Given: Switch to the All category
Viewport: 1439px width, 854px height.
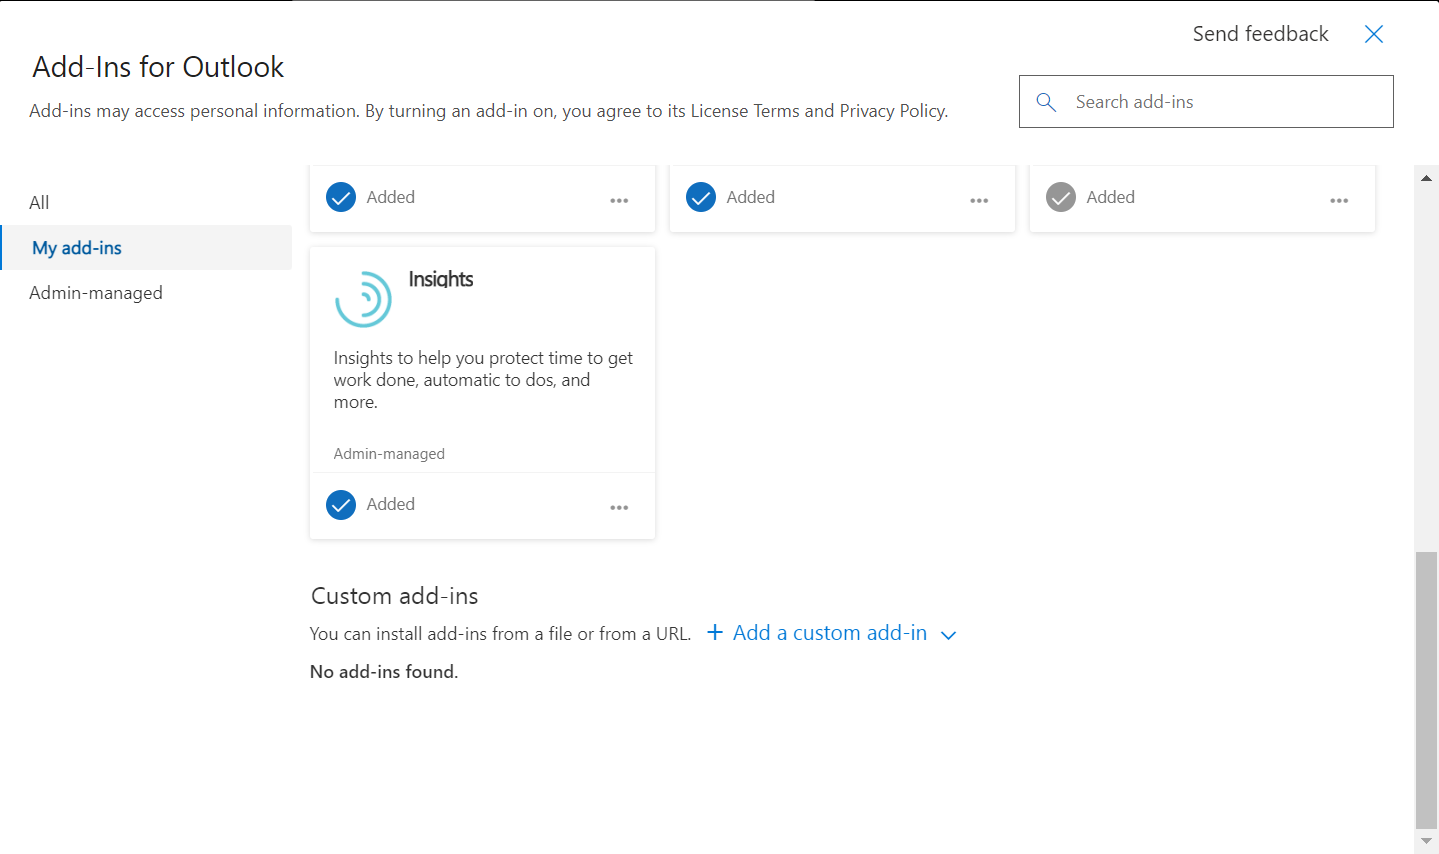Looking at the screenshot, I should pos(39,202).
